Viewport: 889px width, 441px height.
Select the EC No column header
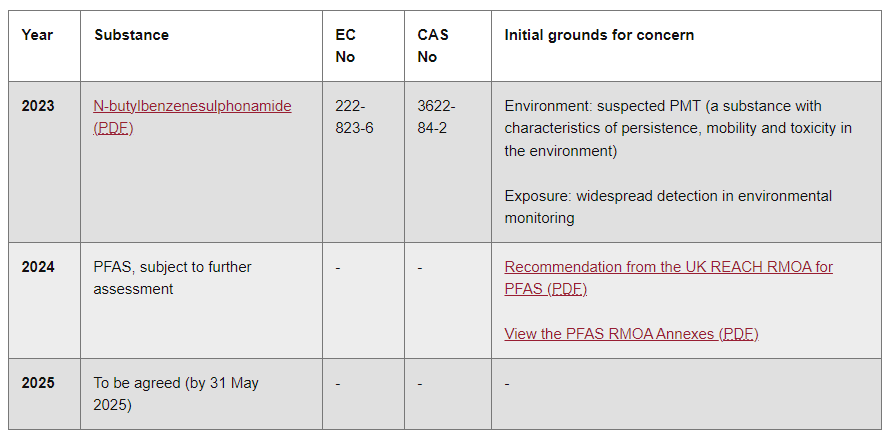[x=345, y=46]
